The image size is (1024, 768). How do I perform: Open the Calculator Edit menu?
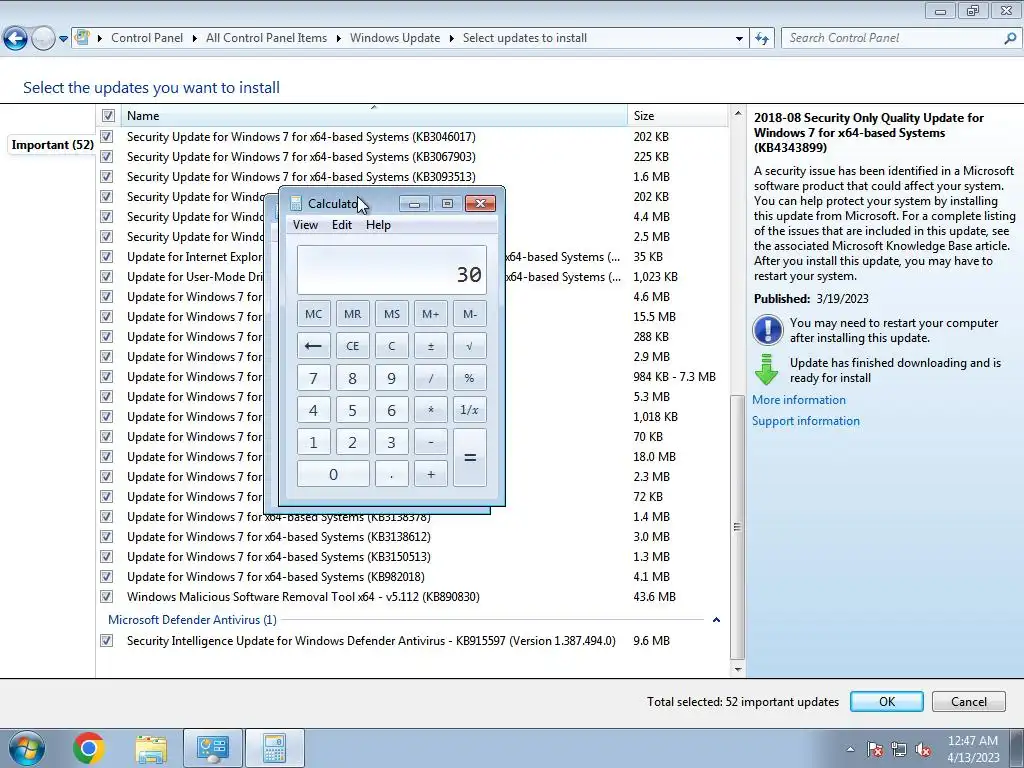click(342, 225)
